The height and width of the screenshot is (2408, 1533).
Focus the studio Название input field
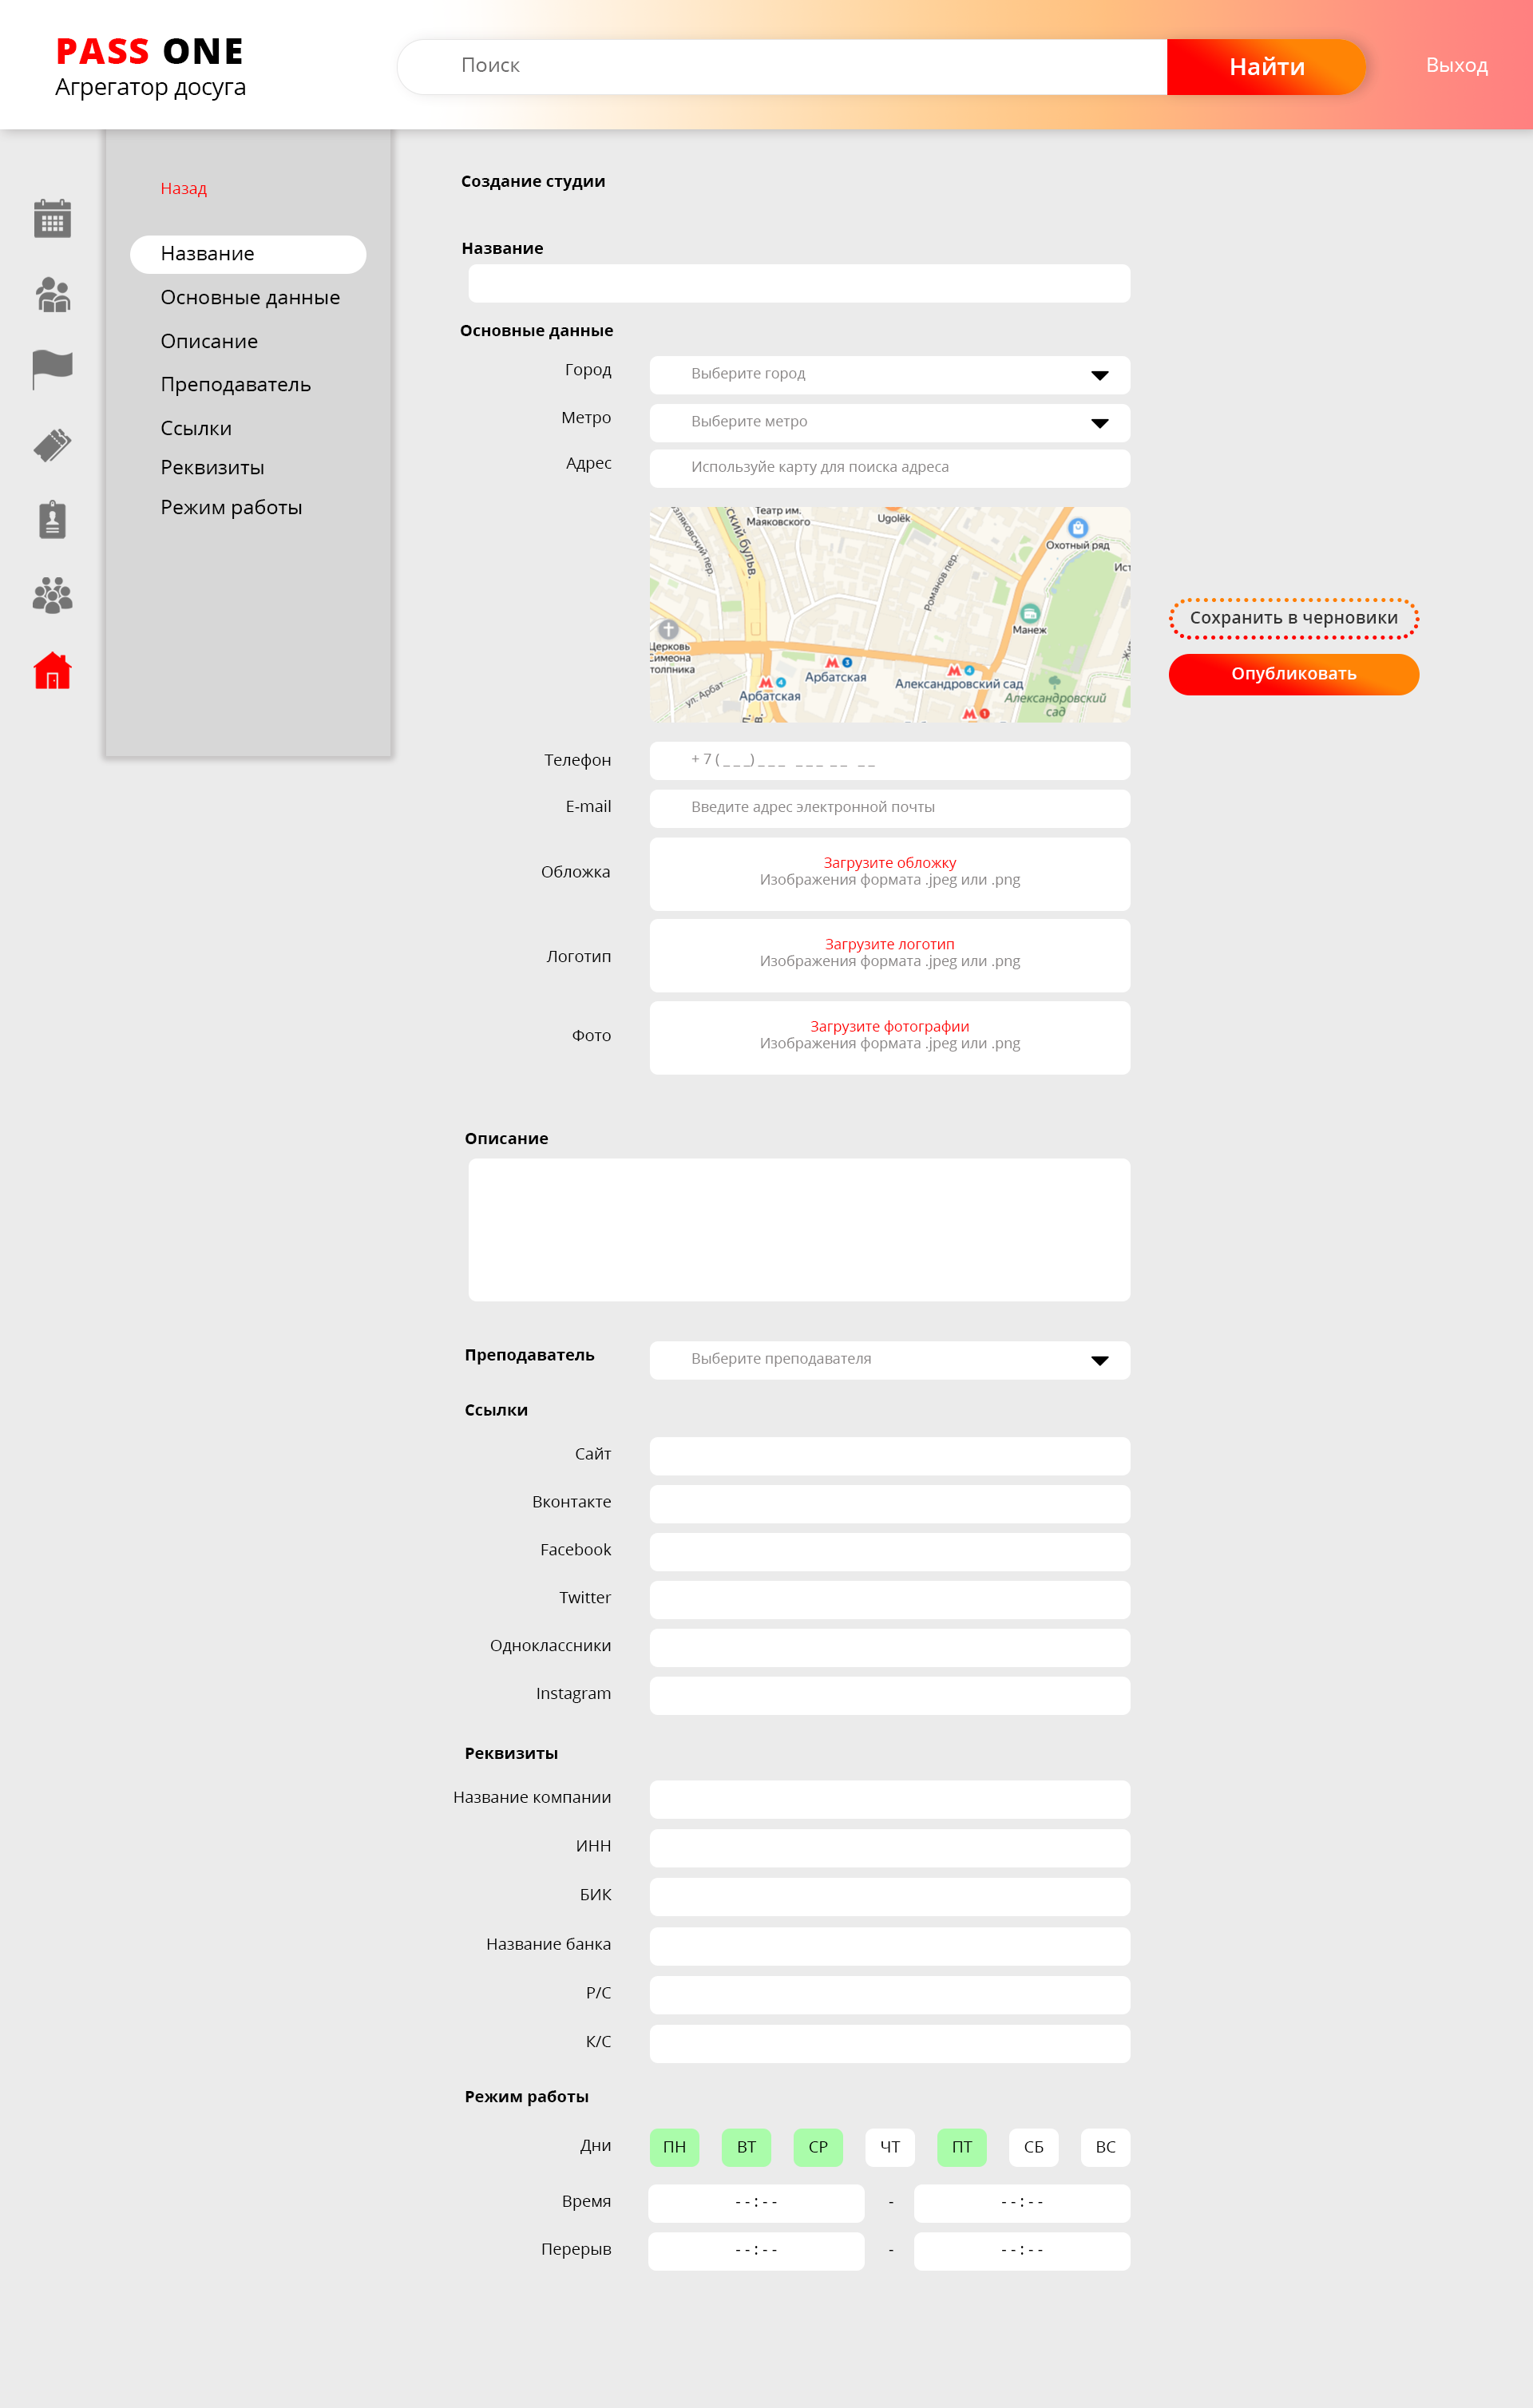[799, 284]
